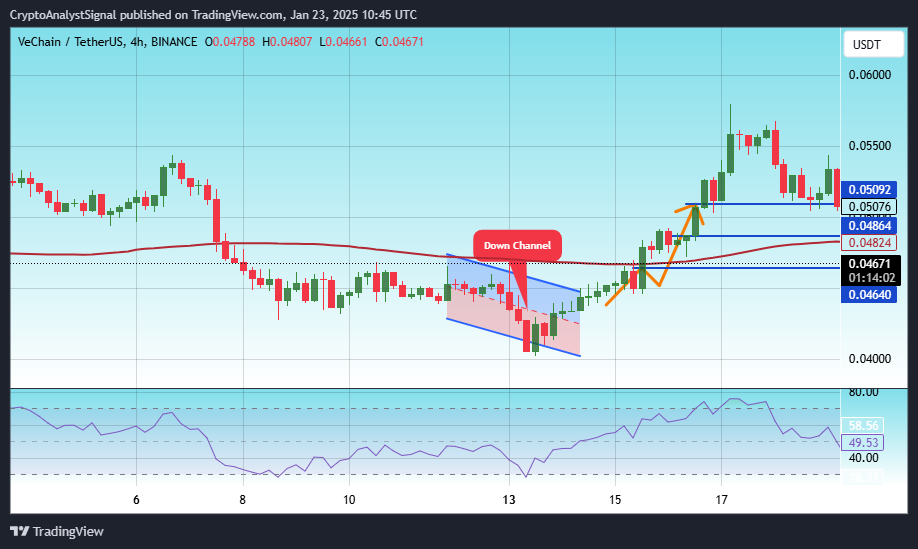Click date label 15 on time axis
The height and width of the screenshot is (549, 918).
(615, 500)
